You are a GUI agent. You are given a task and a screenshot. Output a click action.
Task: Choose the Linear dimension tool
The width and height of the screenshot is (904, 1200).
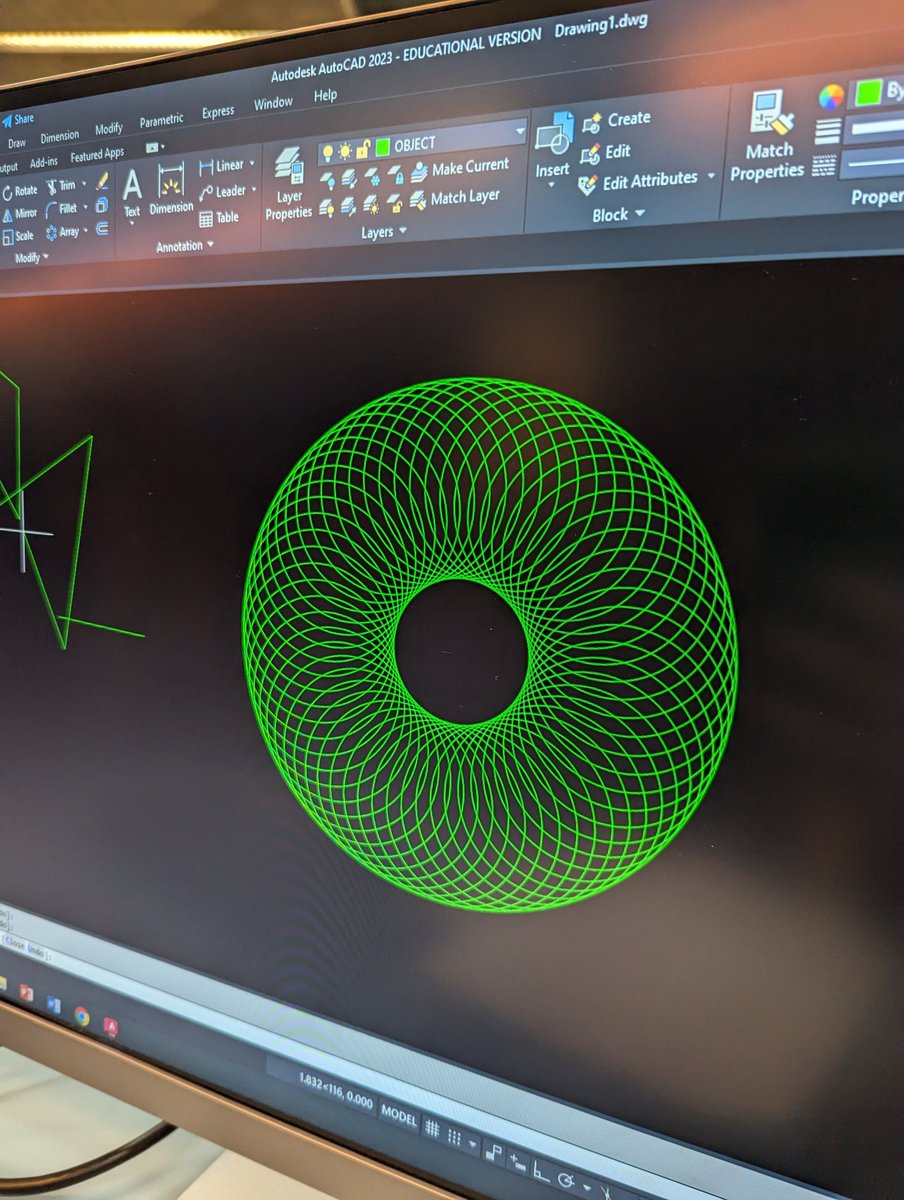point(221,166)
